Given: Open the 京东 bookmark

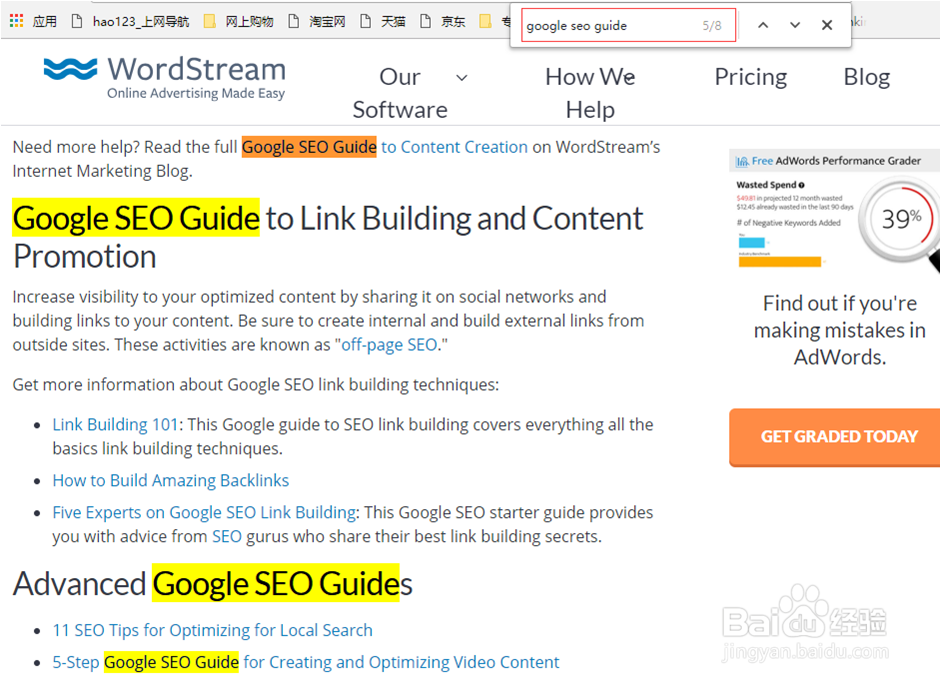Looking at the screenshot, I should [x=443, y=22].
